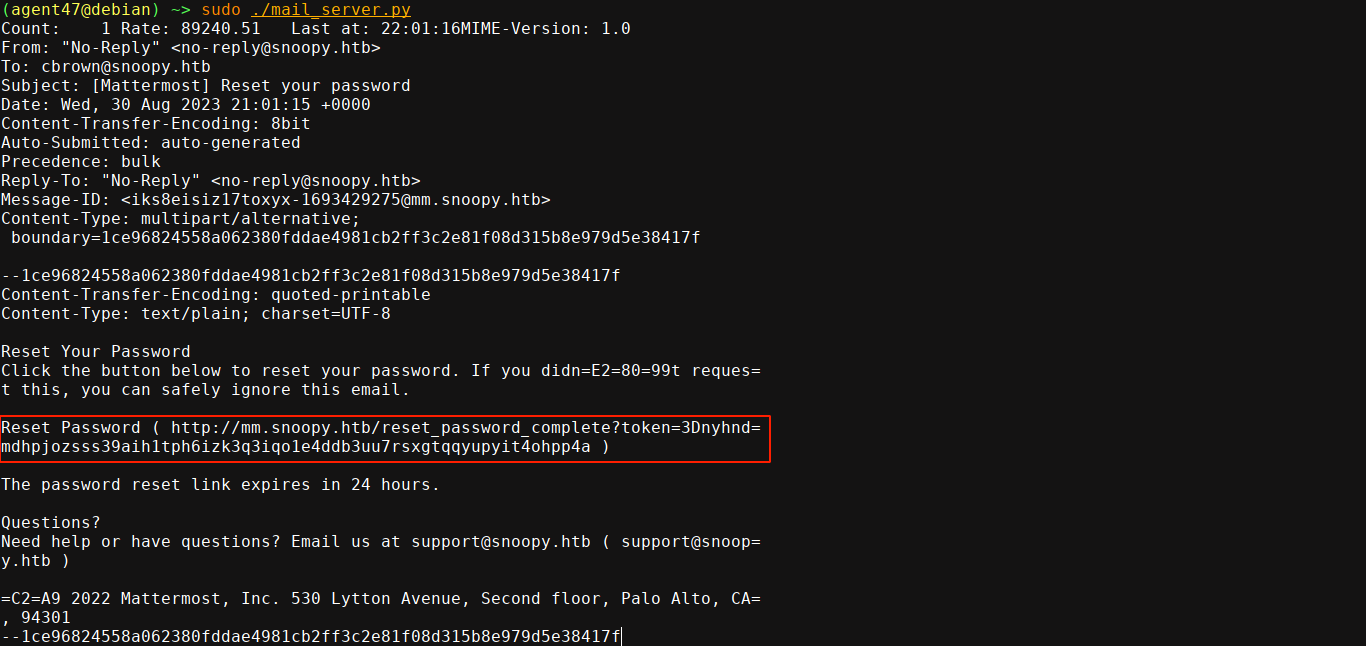
Task: Click the "Reset Your Password" heading line
Action: click(95, 352)
